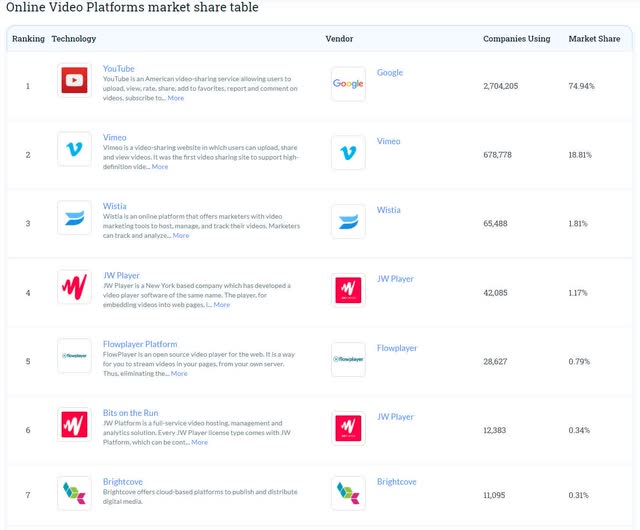This screenshot has height=530, width=640.
Task: Click the Flowplayer Platform technology logo
Action: click(x=74, y=356)
